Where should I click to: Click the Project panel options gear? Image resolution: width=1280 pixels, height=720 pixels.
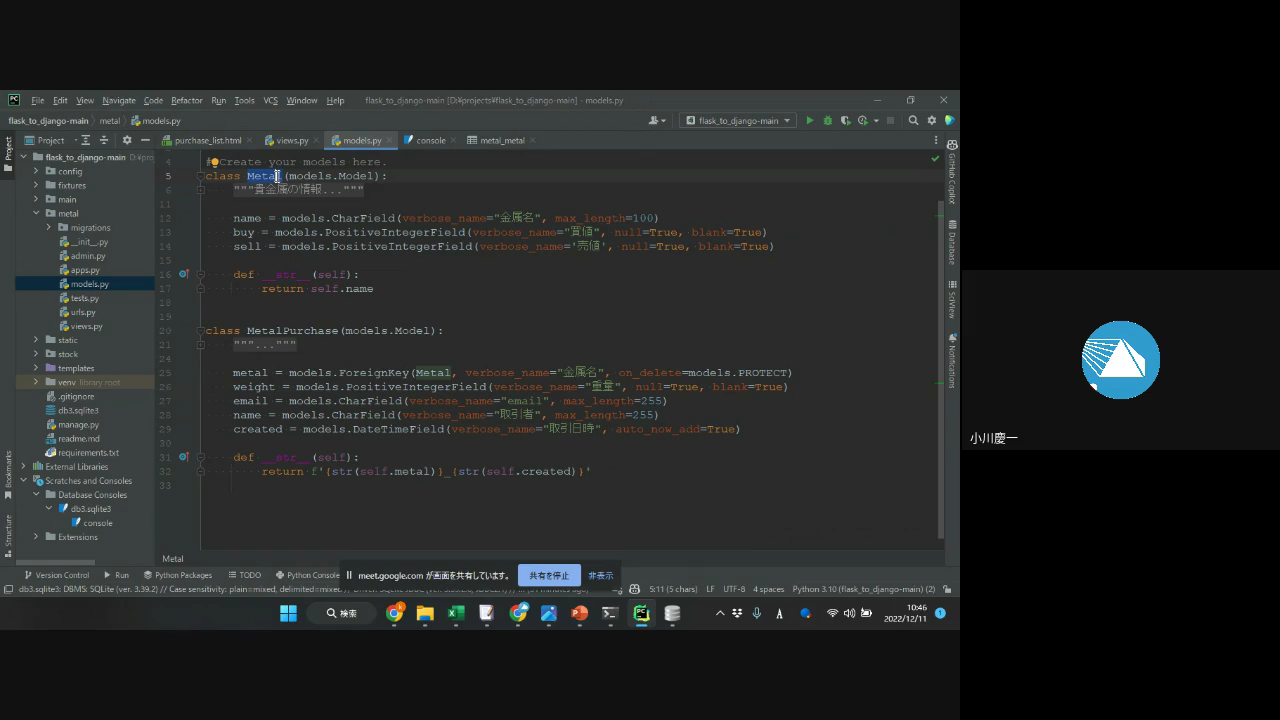(x=126, y=140)
